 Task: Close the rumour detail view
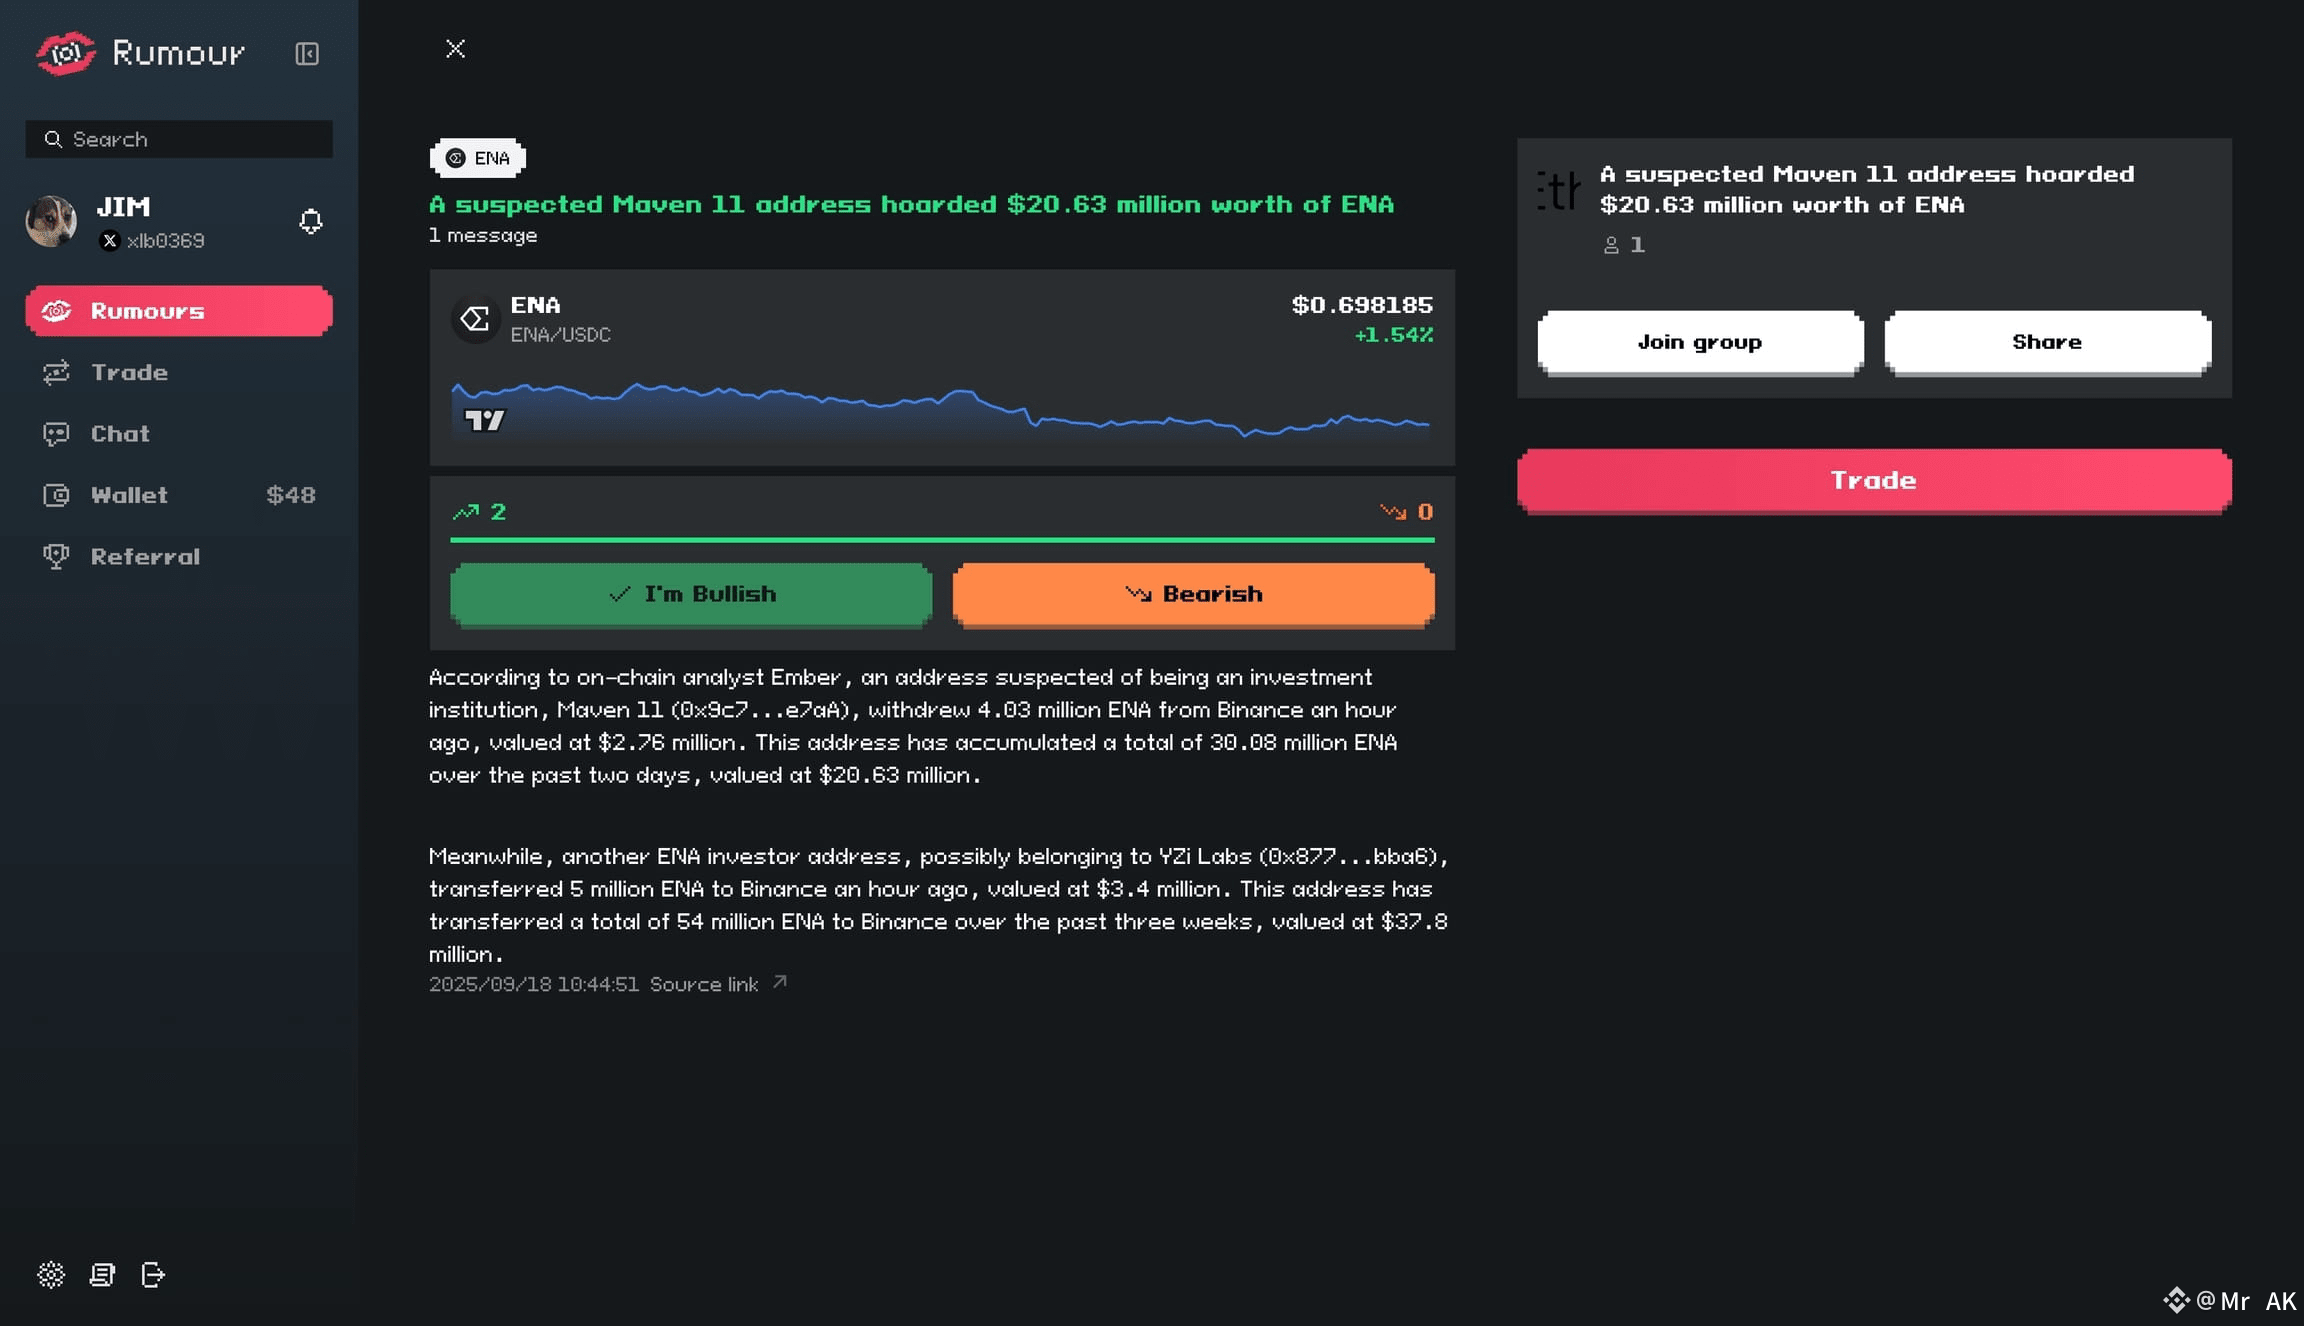coord(455,49)
